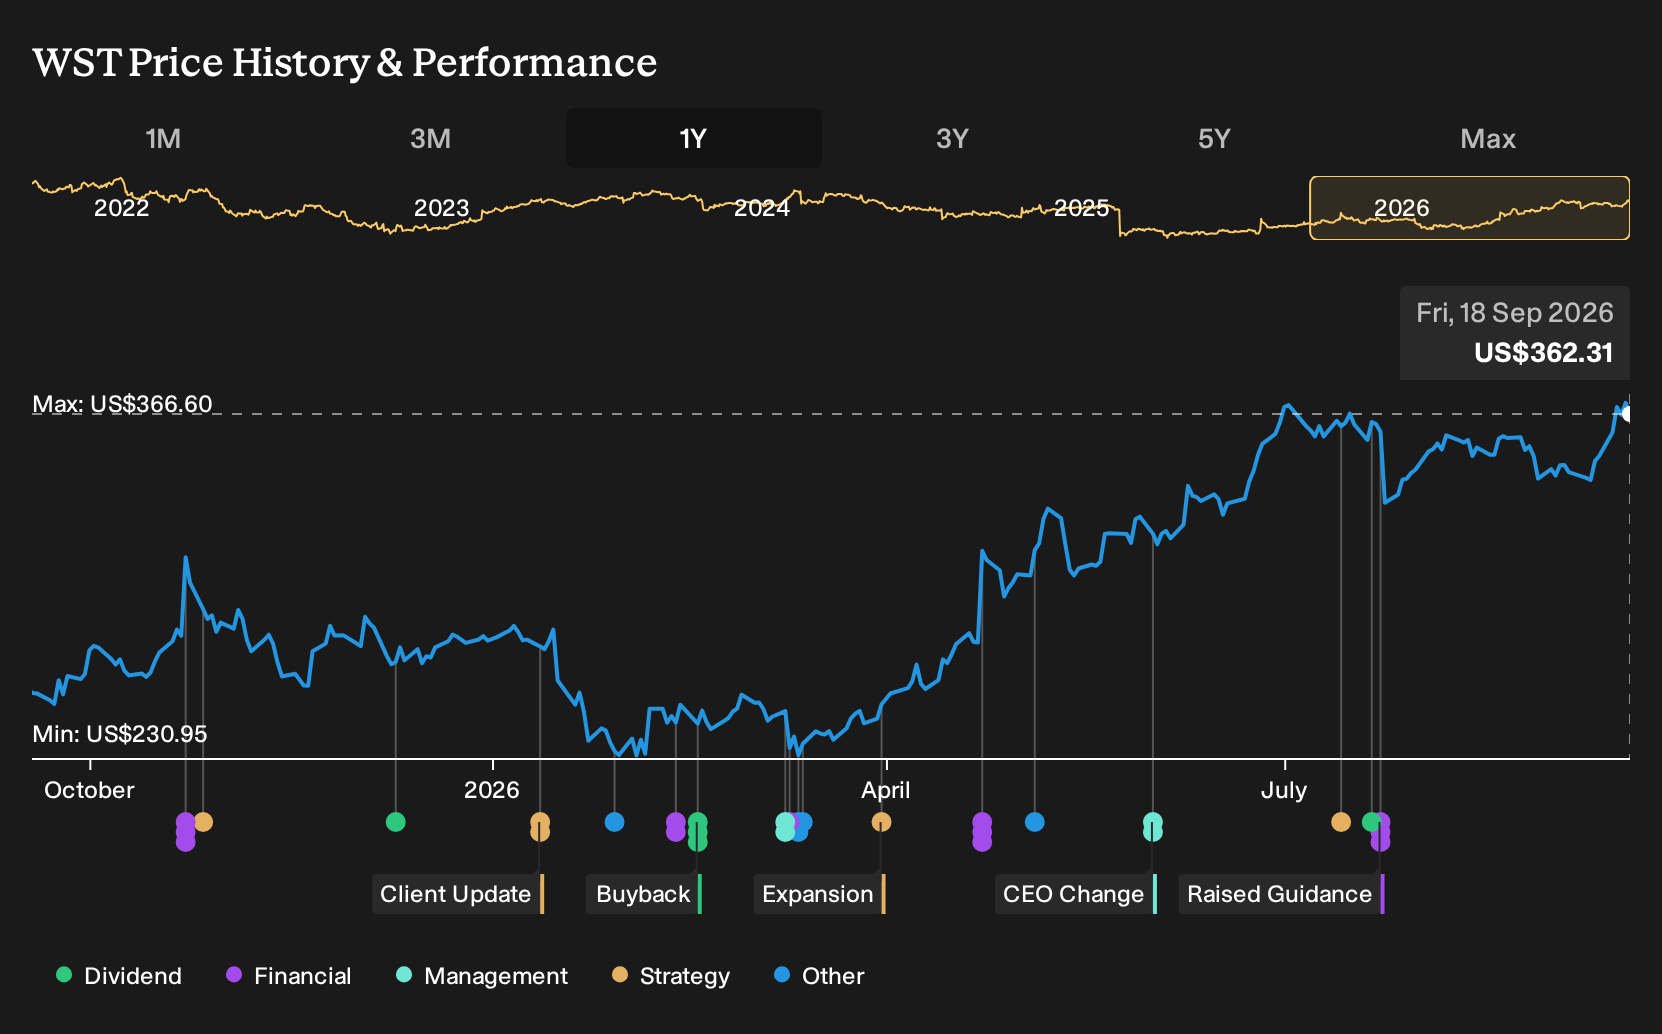Screen dimensions: 1662x1034
Task: Click the teal Management marker above CEO Change
Action: point(1153,827)
